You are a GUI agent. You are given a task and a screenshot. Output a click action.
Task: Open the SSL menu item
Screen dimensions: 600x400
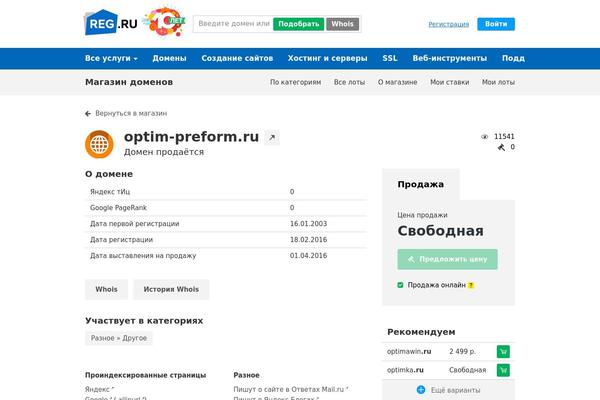pos(390,58)
